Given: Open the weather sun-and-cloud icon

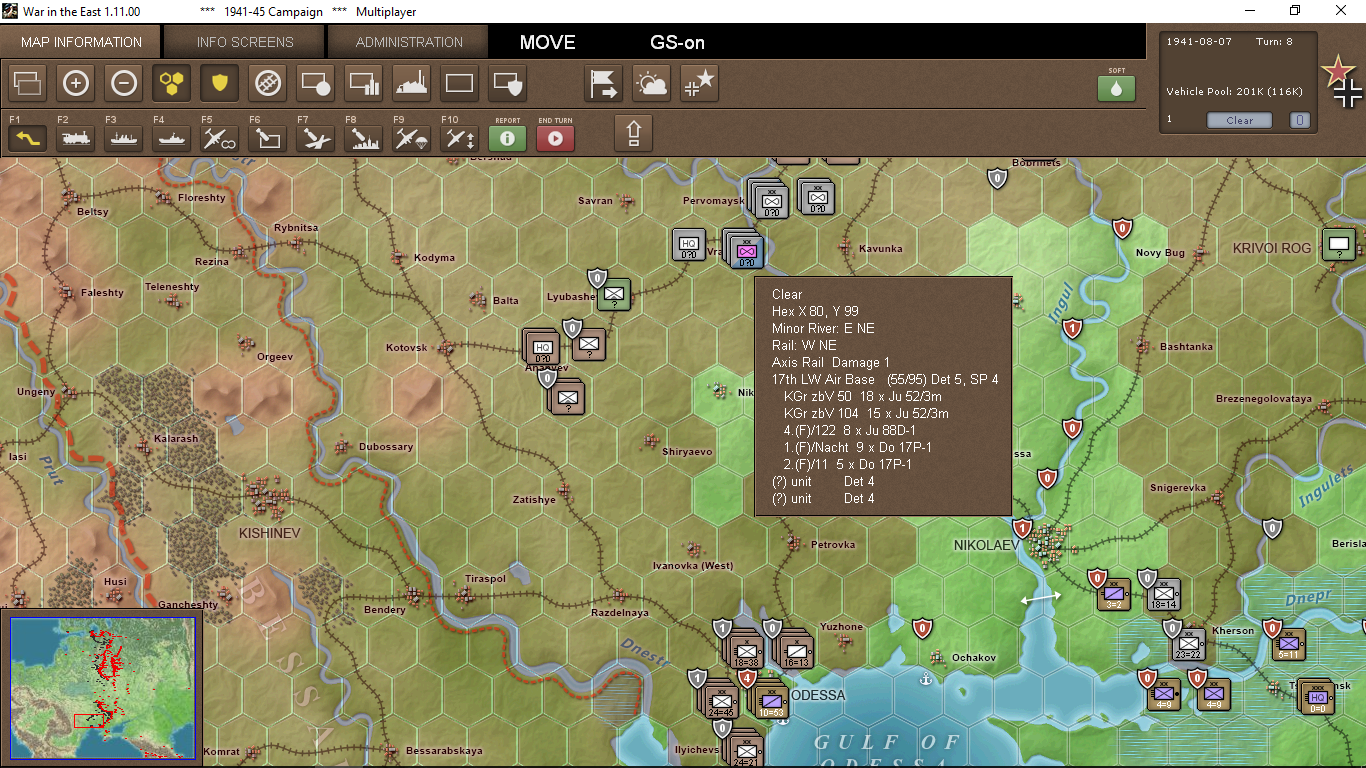Looking at the screenshot, I should point(652,83).
